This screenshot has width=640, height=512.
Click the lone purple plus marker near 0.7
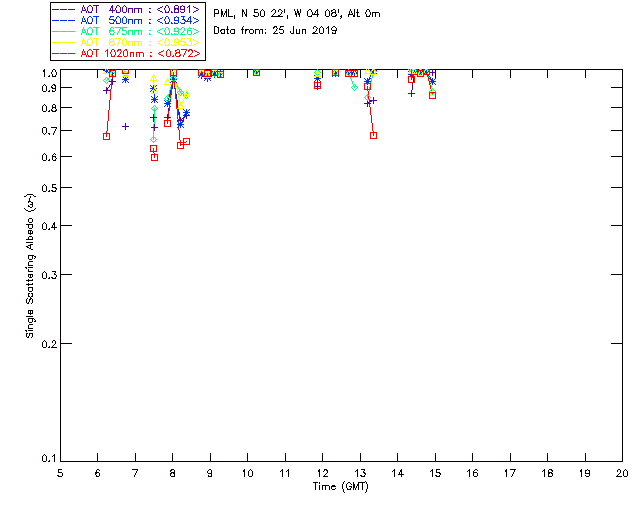[x=126, y=127]
